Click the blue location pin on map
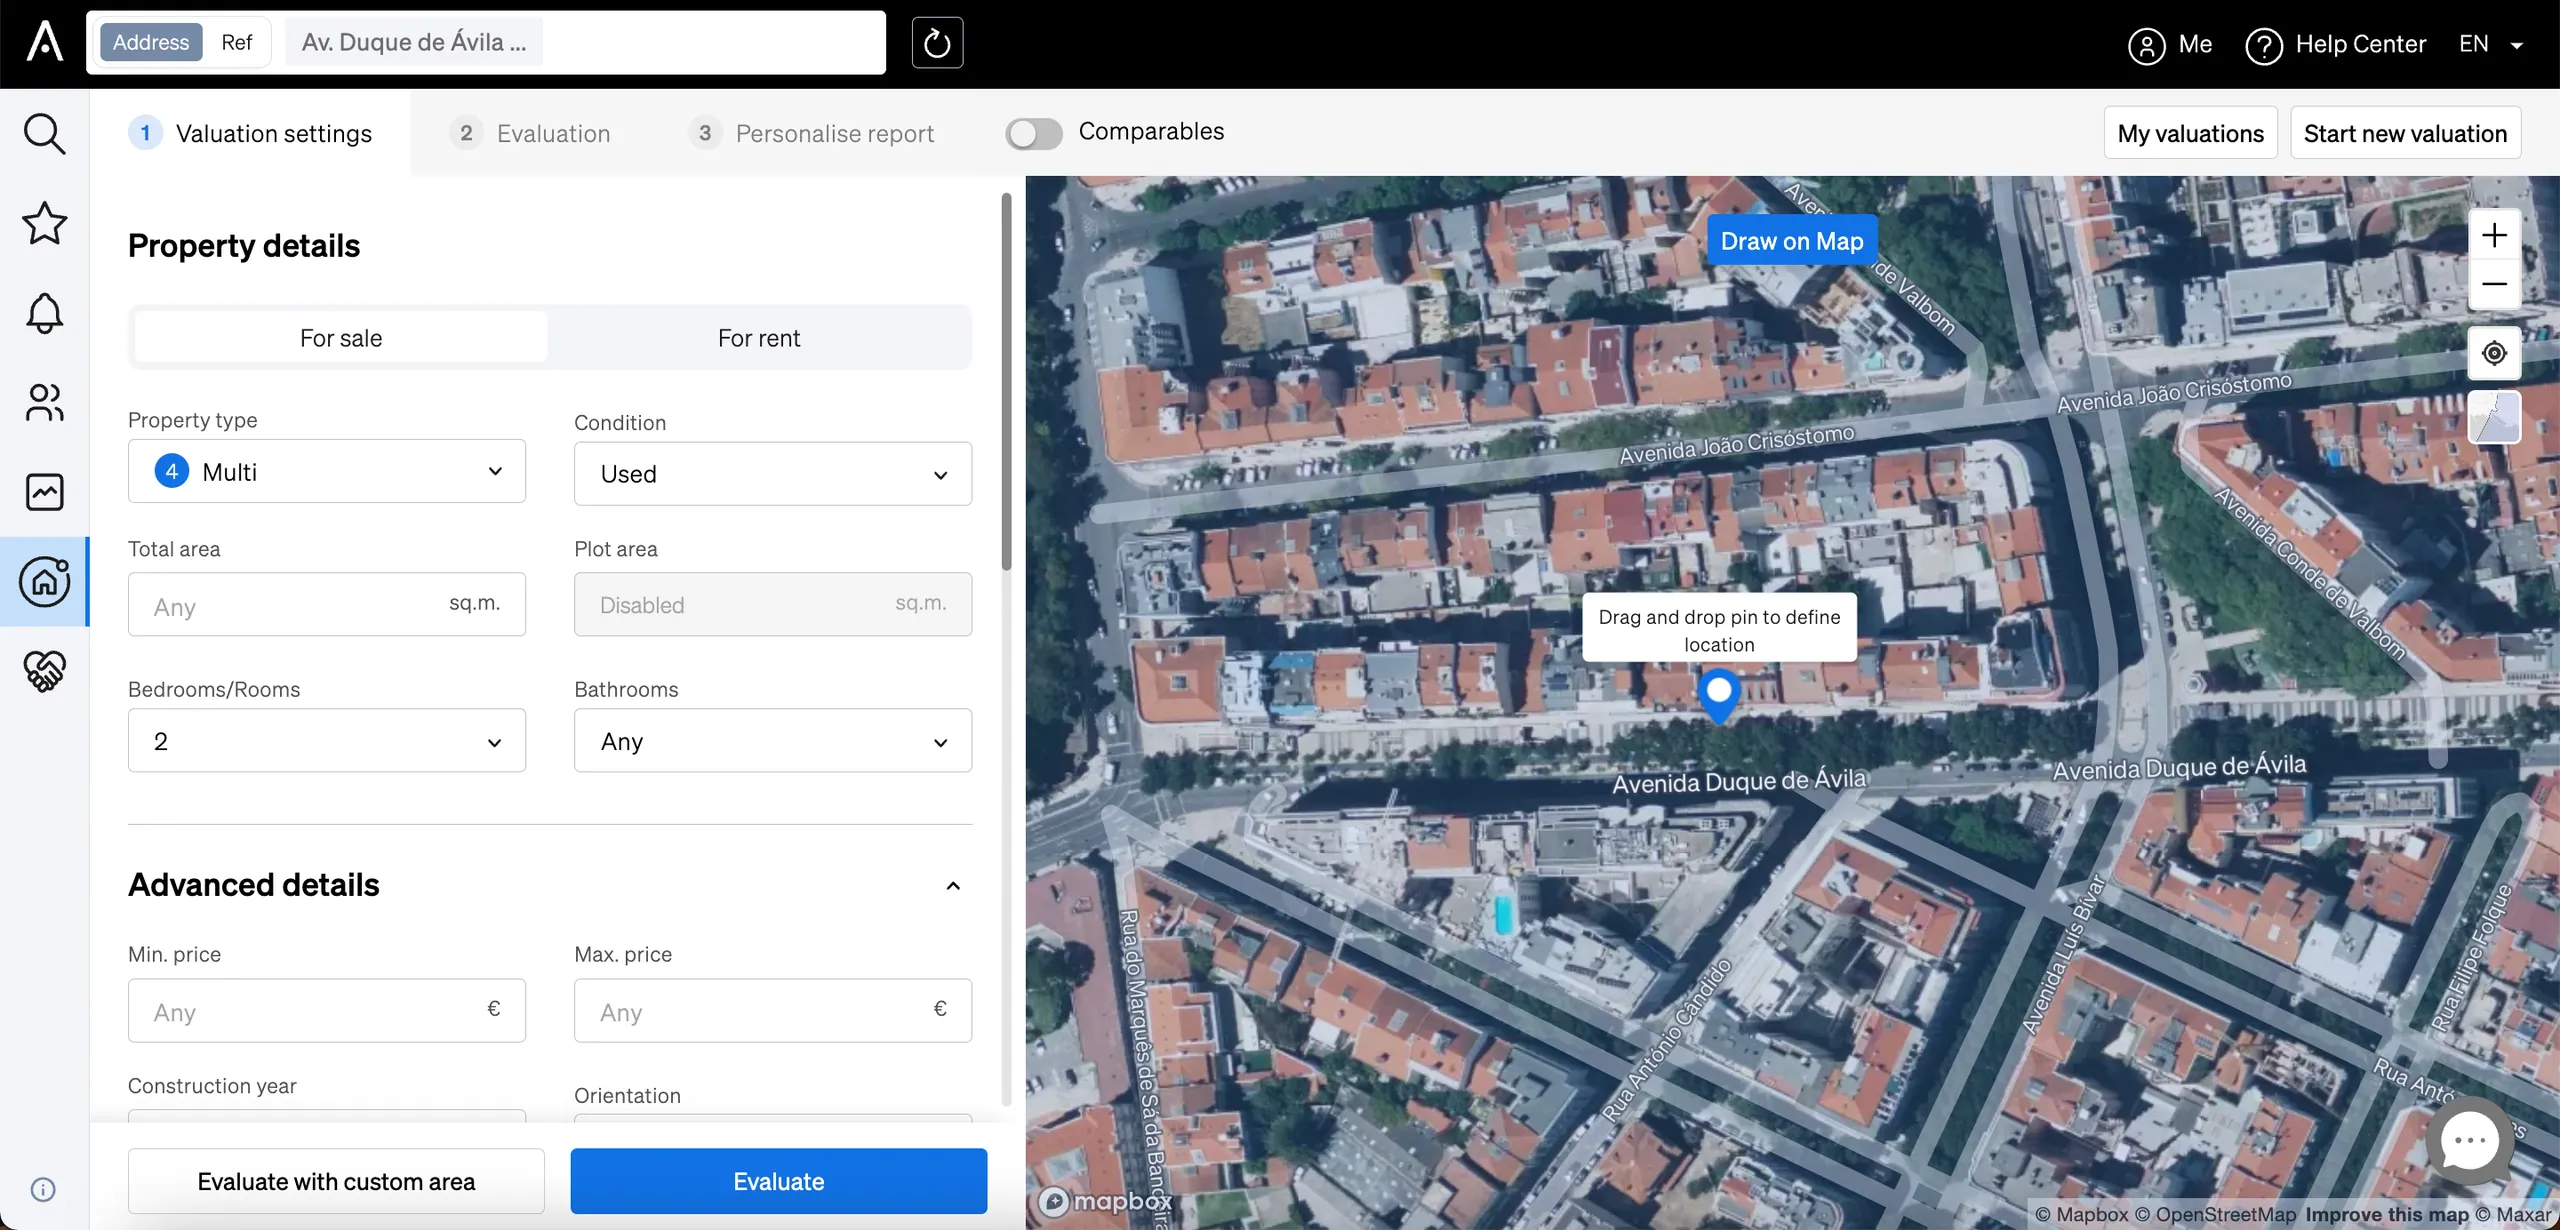 (1719, 696)
